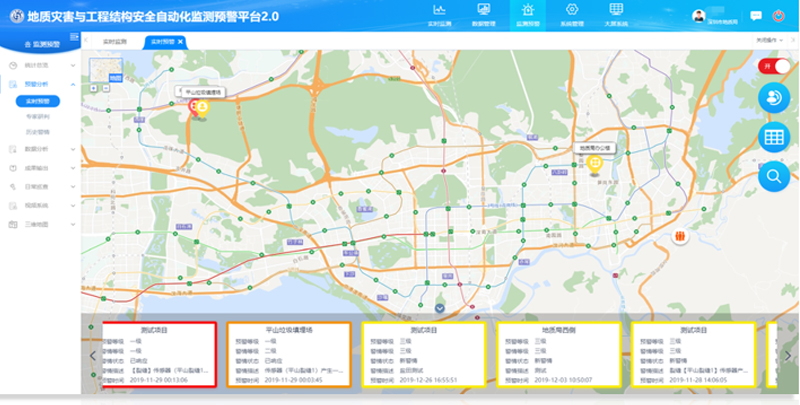Collapse the 预警分析 sidebar section
Image resolution: width=800 pixels, height=405 pixels.
(x=74, y=85)
